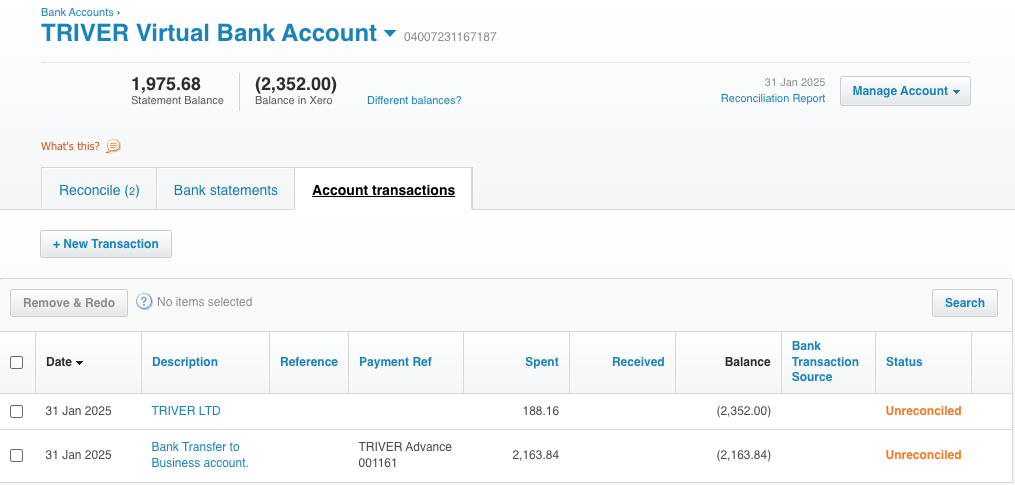Sort by Bank Transaction Source column header
The image size is (1015, 485).
tap(825, 361)
